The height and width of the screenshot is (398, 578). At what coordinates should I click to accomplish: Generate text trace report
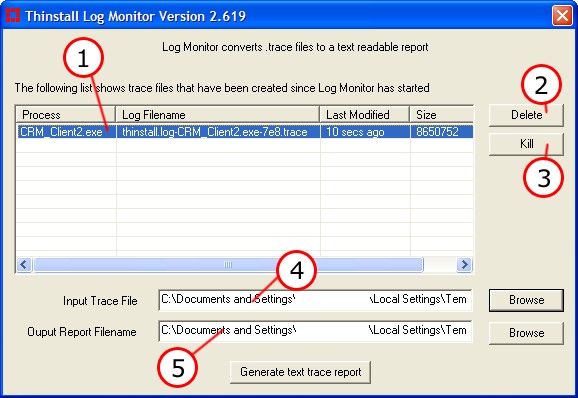300,372
